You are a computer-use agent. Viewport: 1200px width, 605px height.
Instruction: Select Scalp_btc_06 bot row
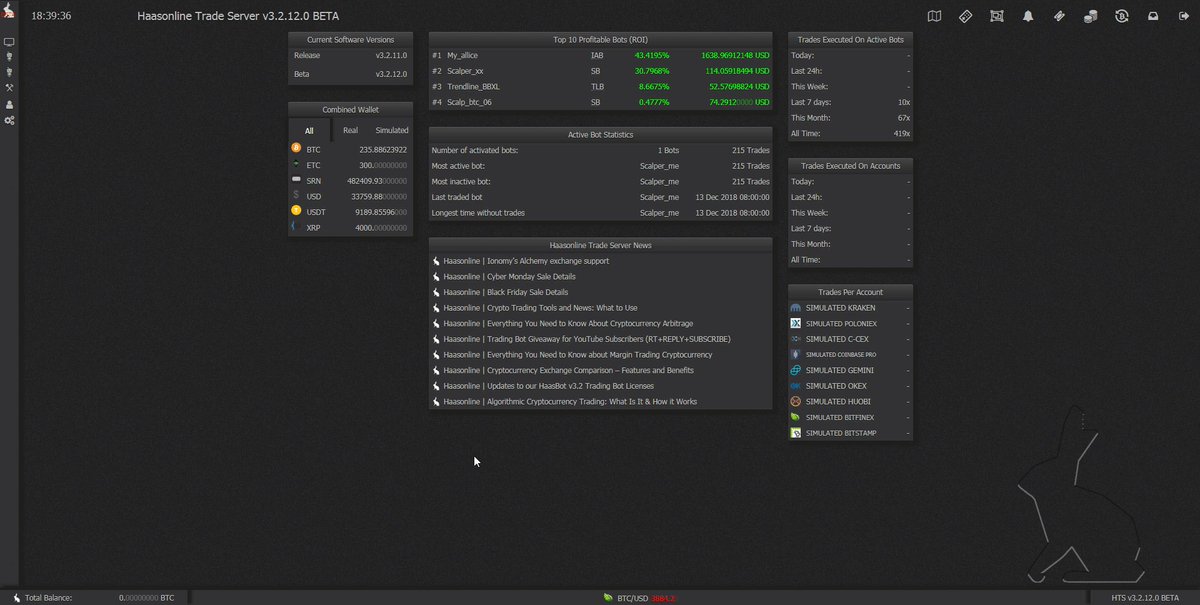[600, 102]
